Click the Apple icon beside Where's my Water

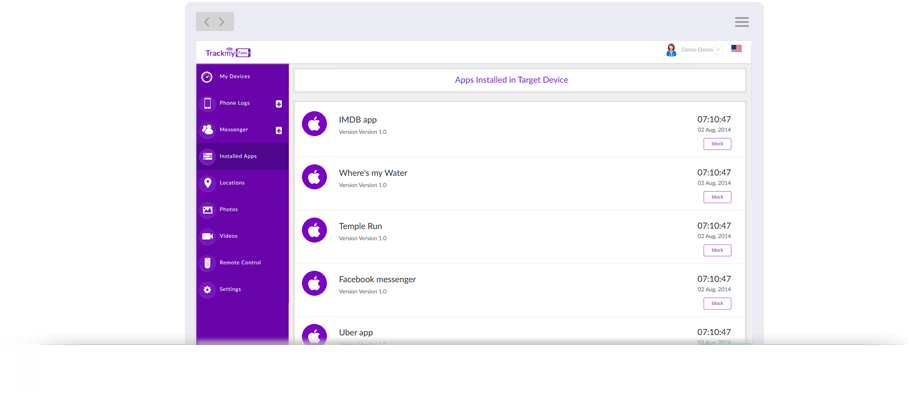tap(314, 177)
